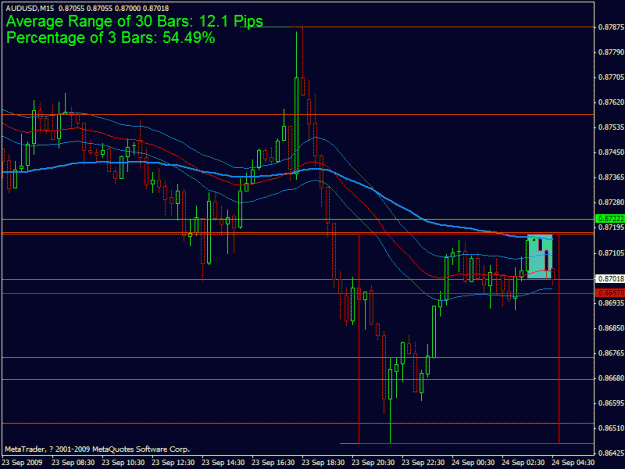Screen dimensions: 625x469
Task: Click the "23 Sep 22:30" time axis label
Action: coord(423,463)
